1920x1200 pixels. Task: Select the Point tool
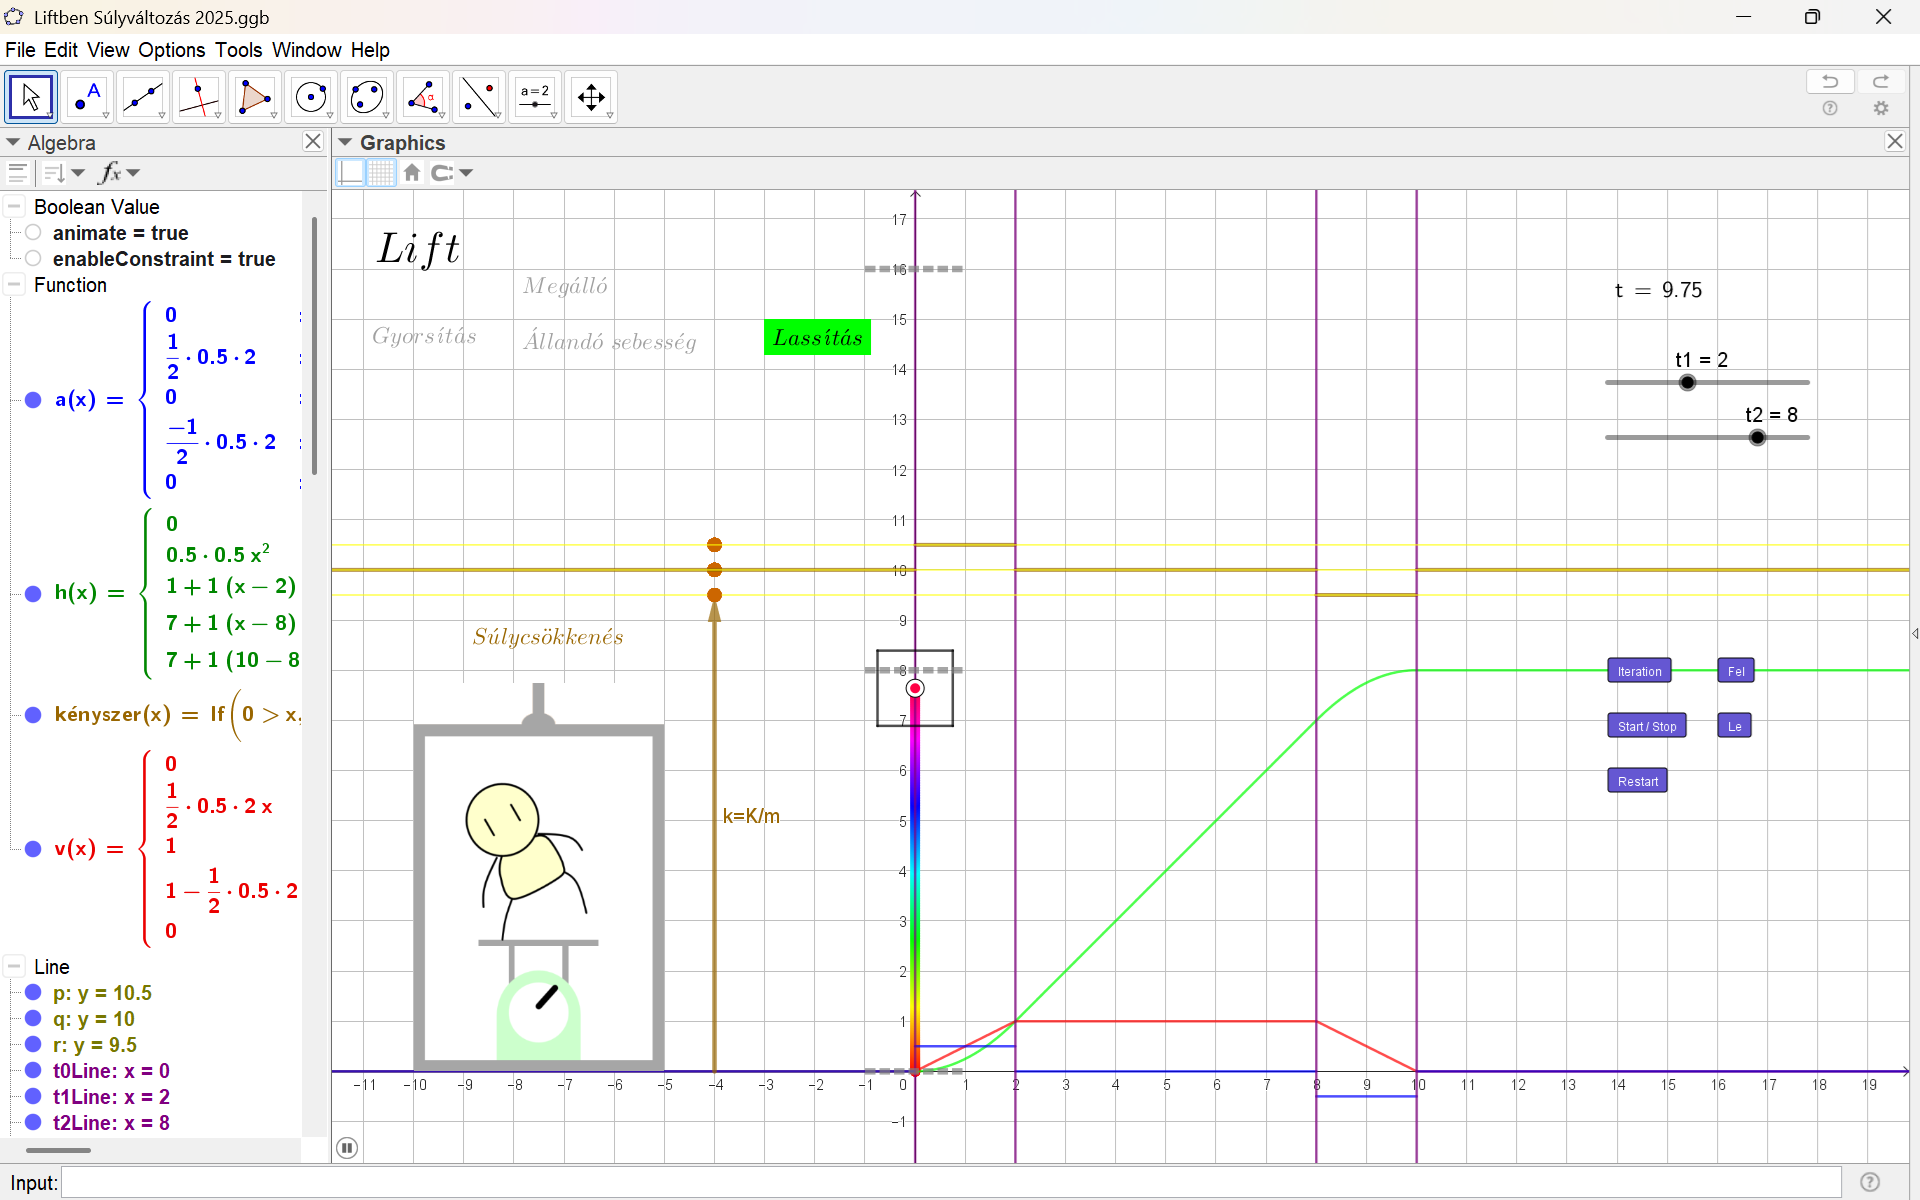pos(87,97)
